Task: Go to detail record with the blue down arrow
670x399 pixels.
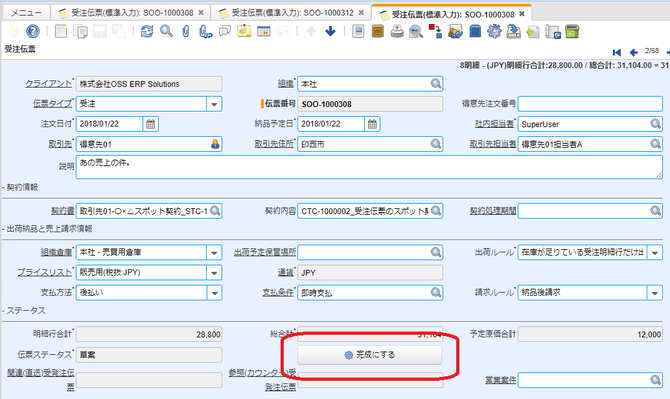Action: [x=330, y=31]
